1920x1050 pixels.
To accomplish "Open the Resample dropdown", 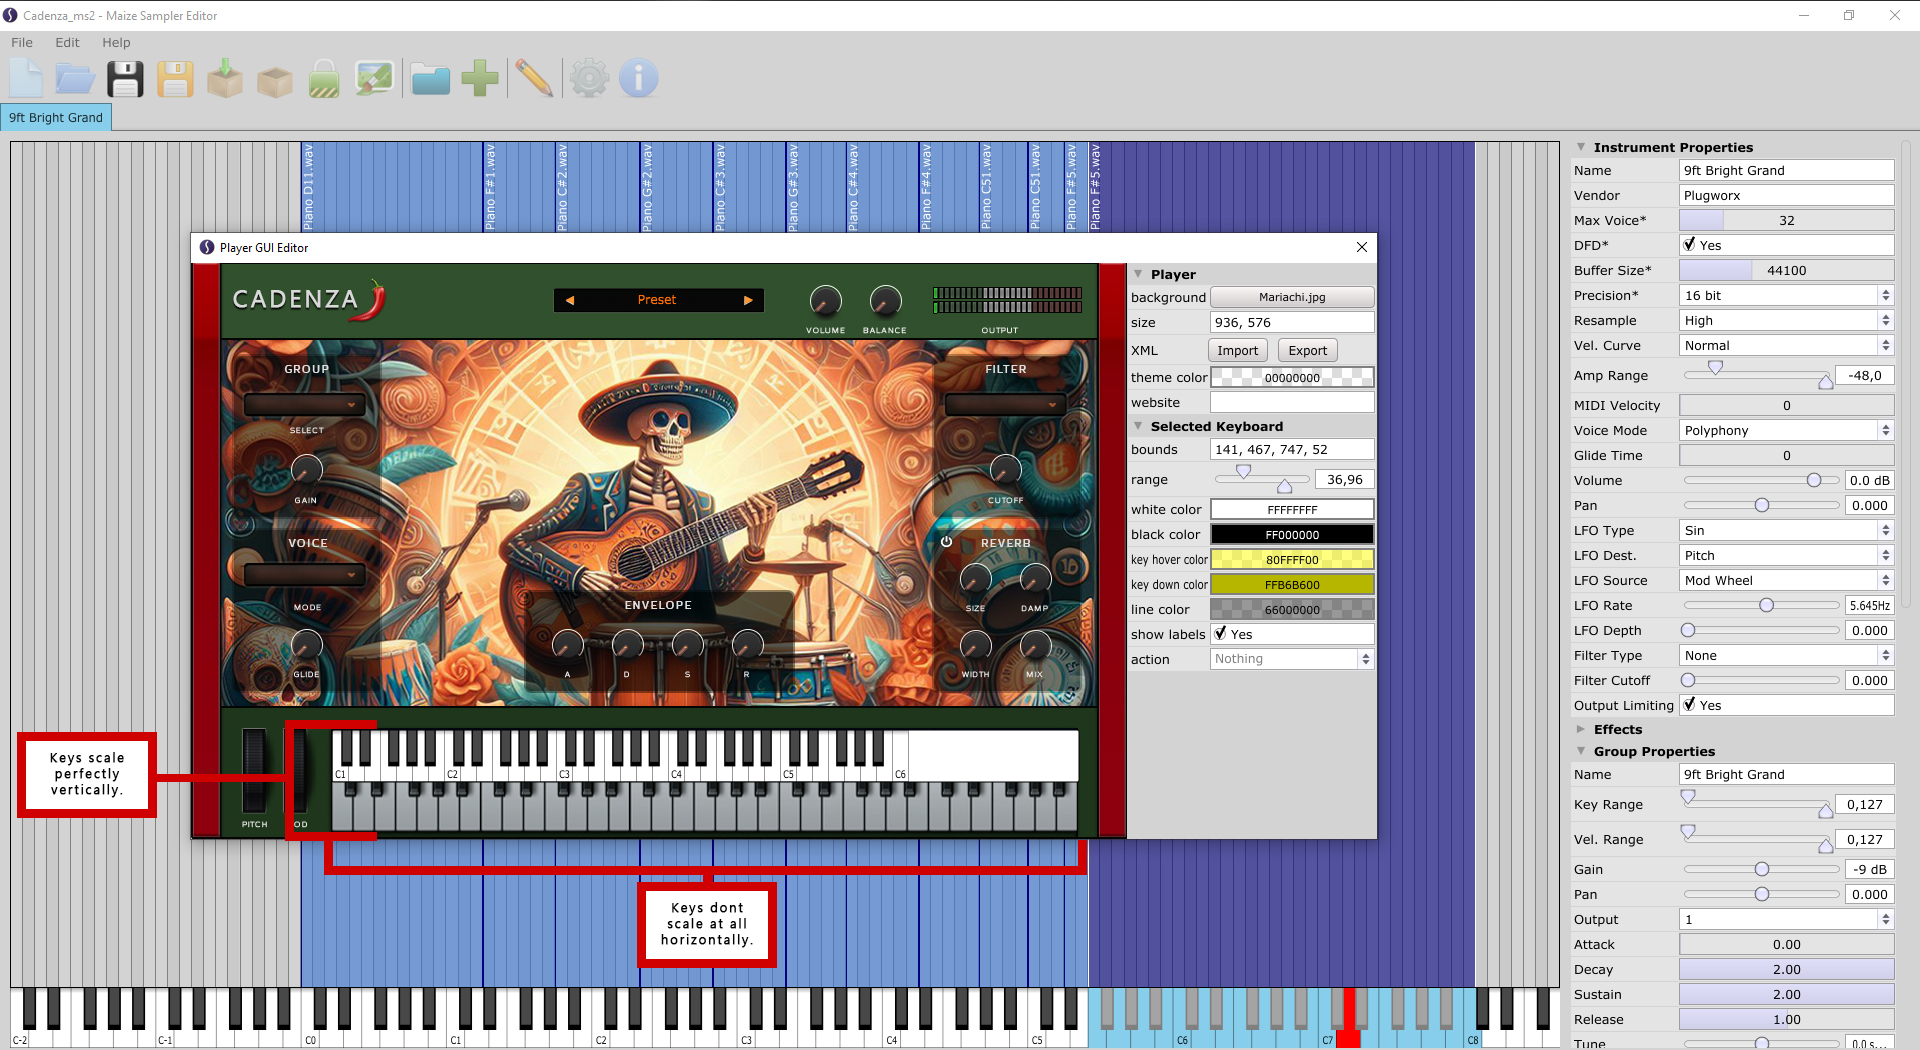I will pyautogui.click(x=1786, y=320).
